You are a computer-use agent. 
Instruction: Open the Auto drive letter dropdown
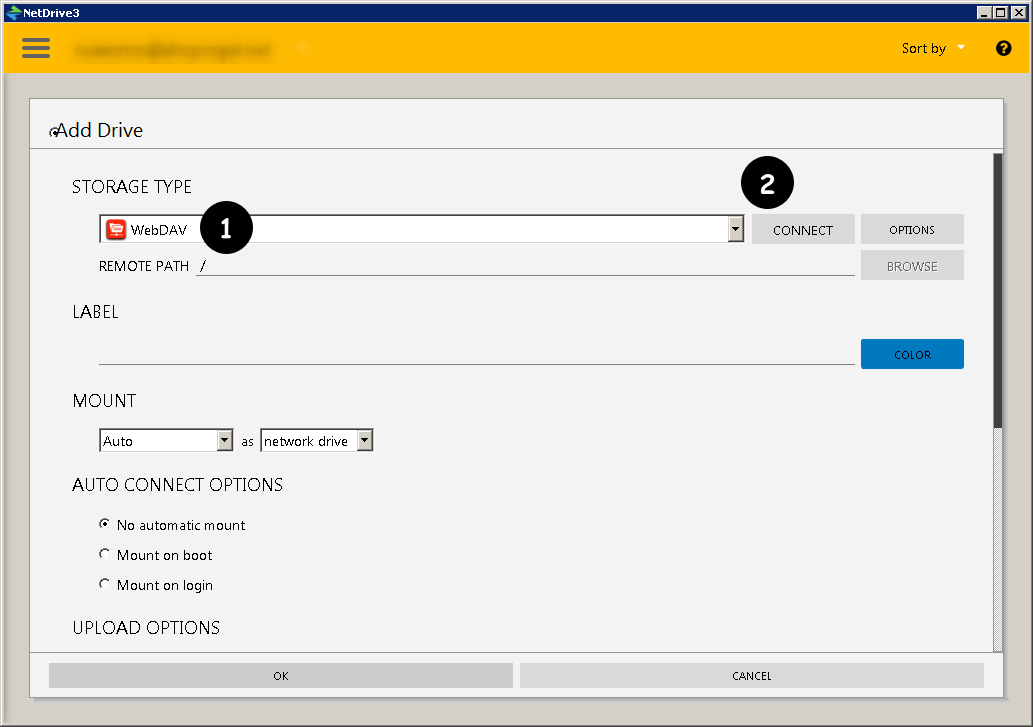225,441
